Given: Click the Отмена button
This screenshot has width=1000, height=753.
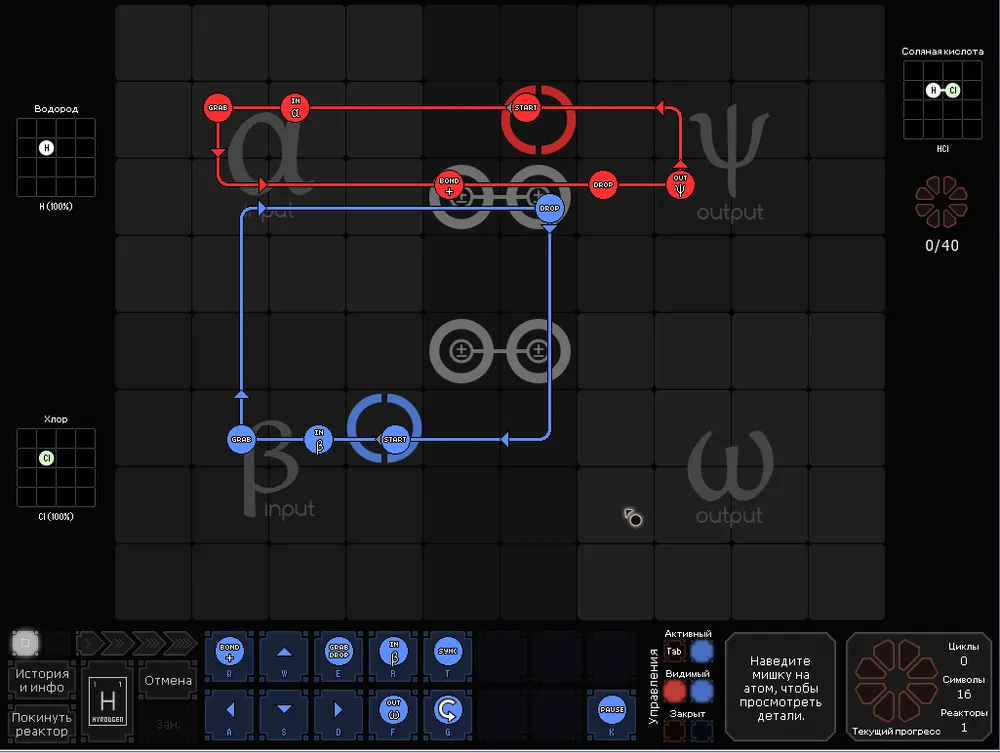Looking at the screenshot, I should tap(168, 680).
